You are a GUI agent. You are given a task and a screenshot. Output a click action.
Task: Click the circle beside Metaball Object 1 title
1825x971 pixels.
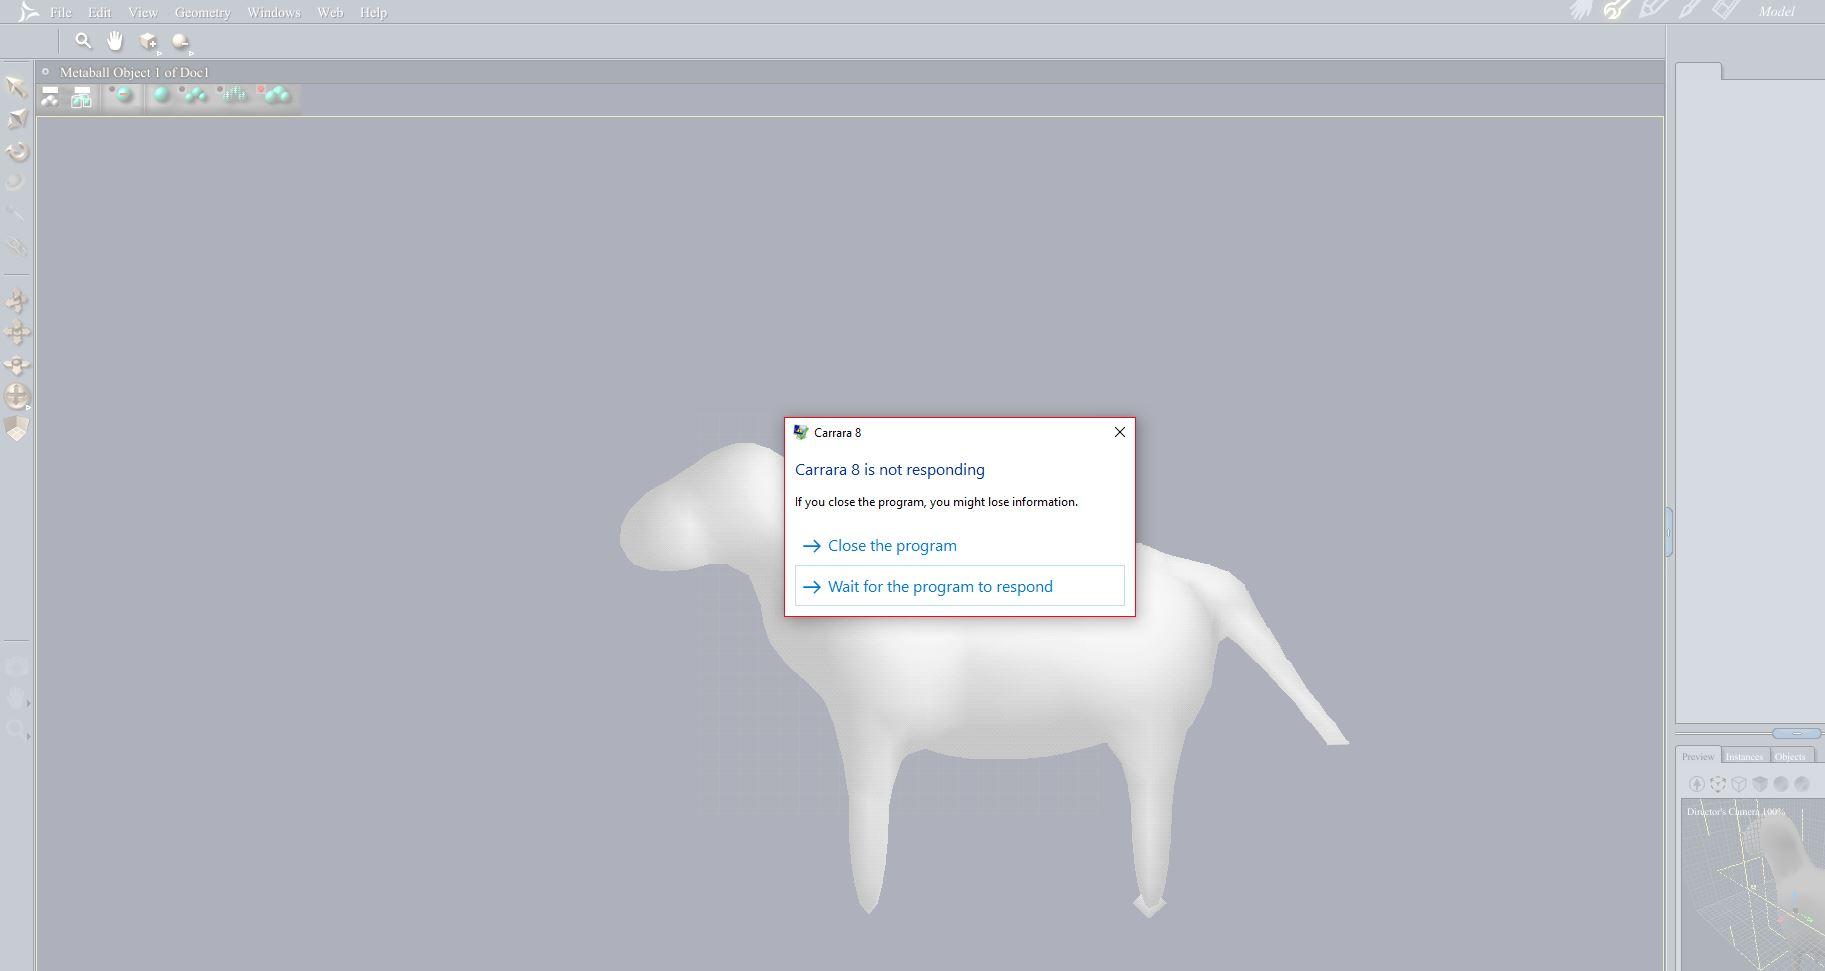click(x=45, y=71)
